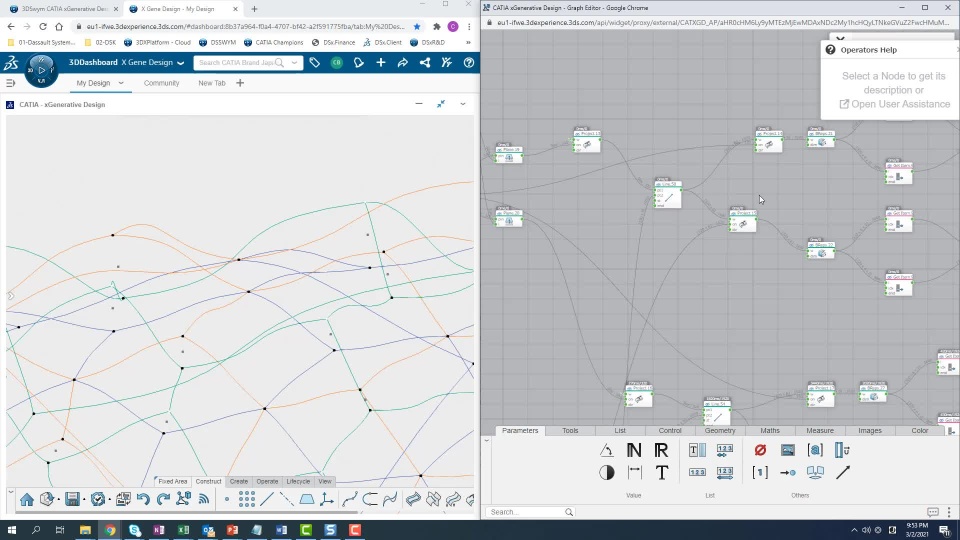Select the Create tab in action bar
960x540 pixels.
point(239,481)
